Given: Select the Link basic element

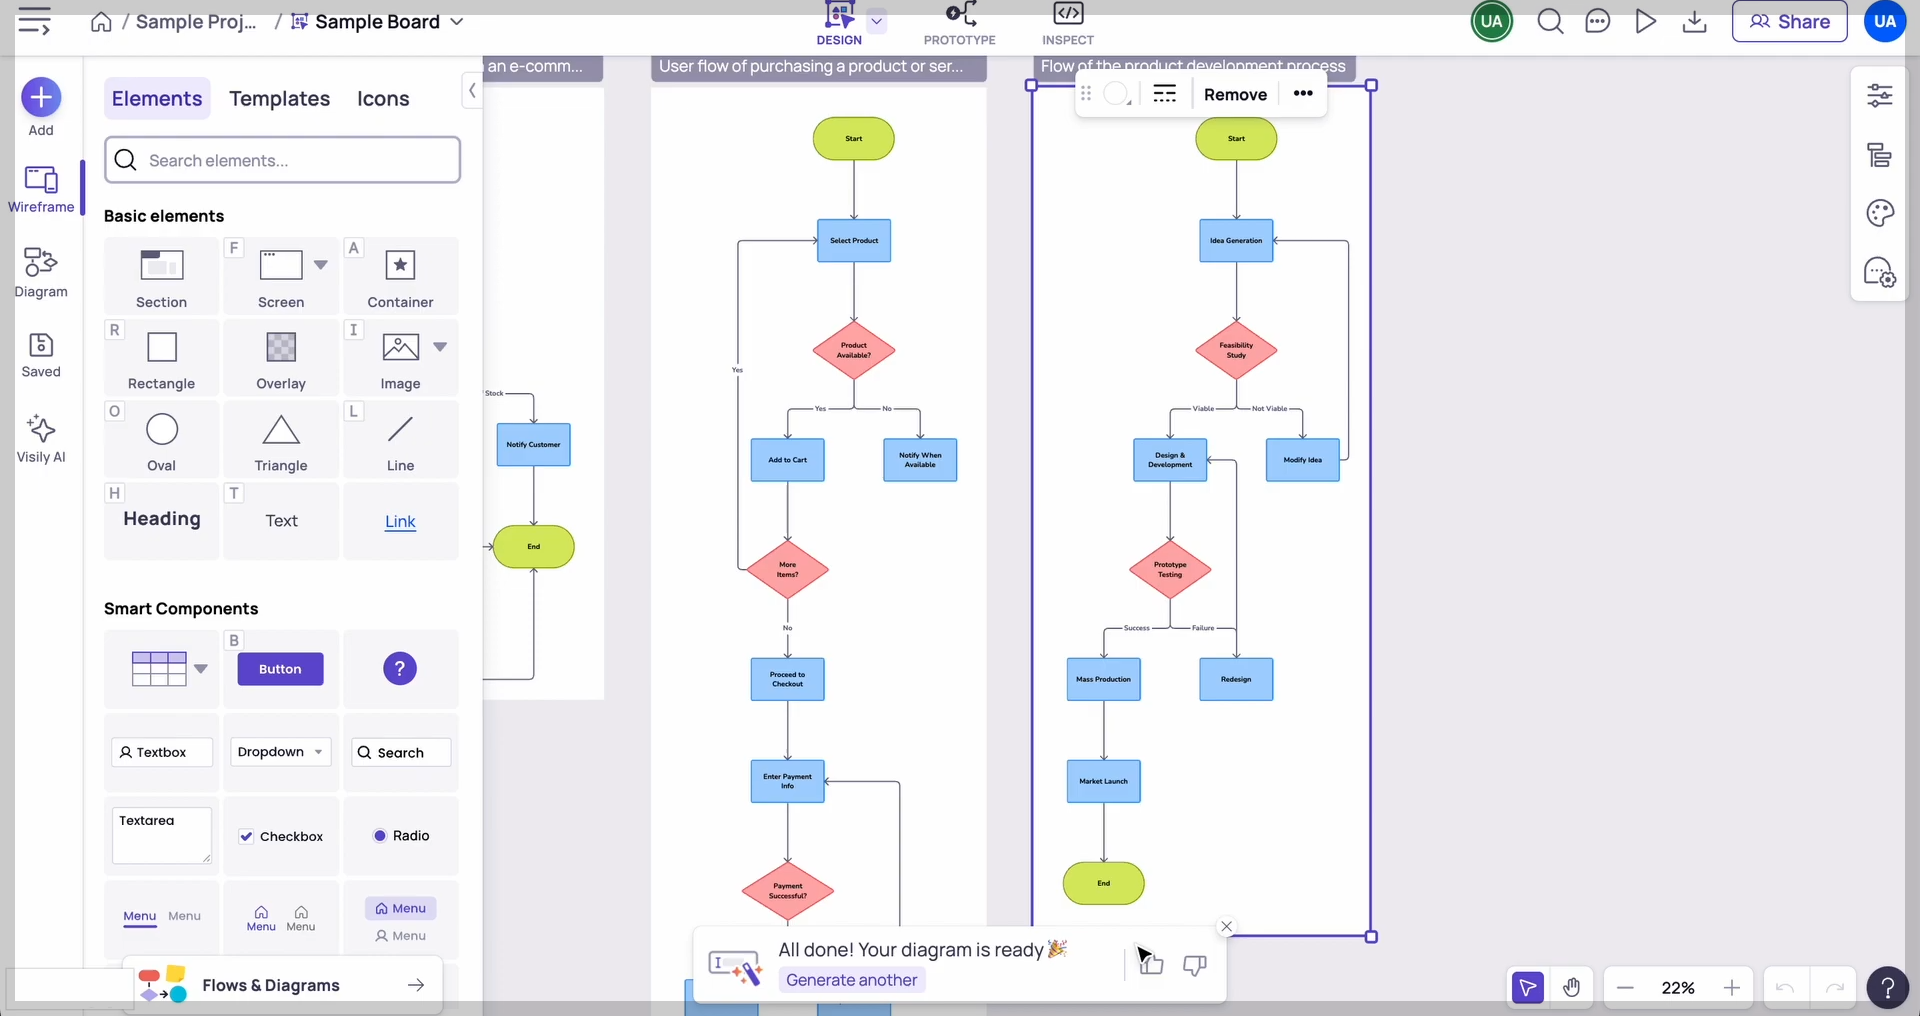Looking at the screenshot, I should (401, 521).
